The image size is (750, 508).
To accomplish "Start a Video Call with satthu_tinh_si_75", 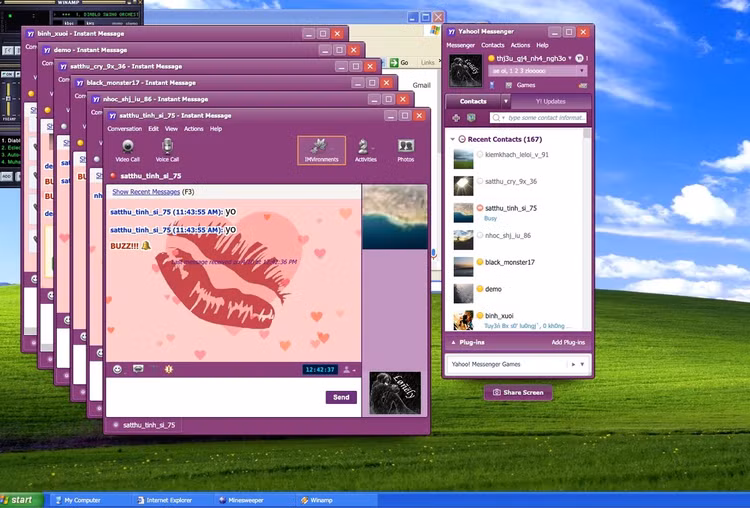I will pyautogui.click(x=127, y=149).
